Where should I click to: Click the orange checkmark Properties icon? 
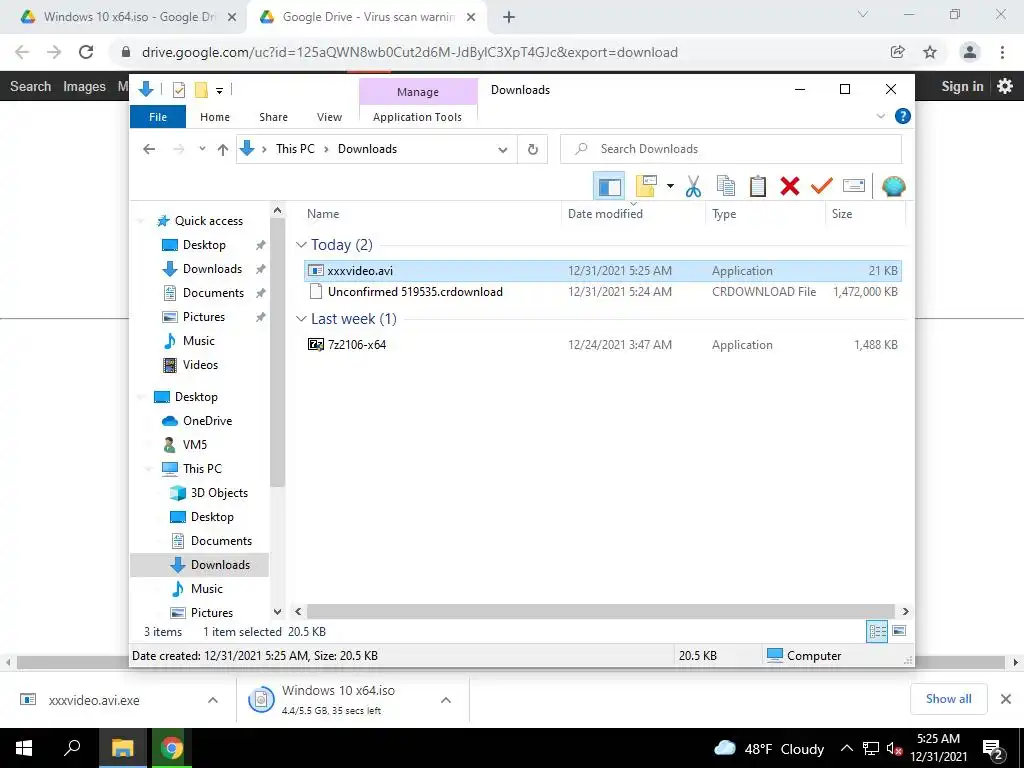[822, 186]
